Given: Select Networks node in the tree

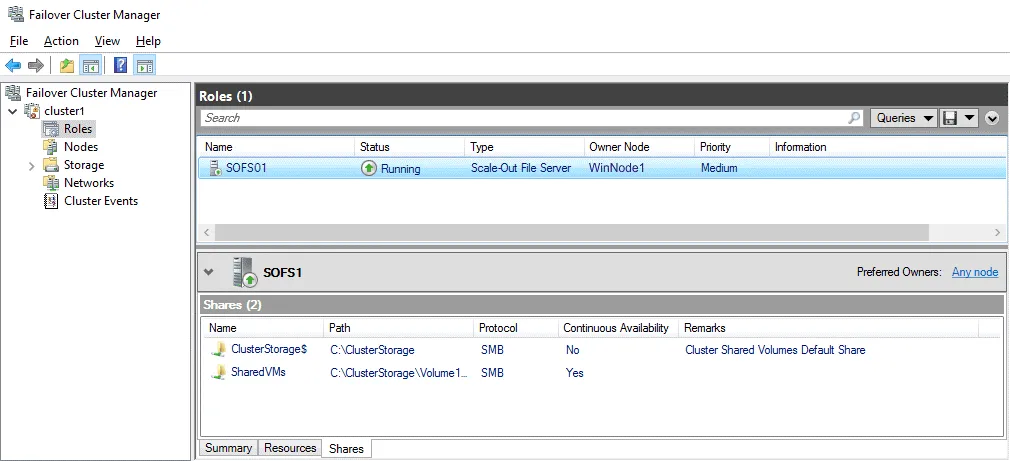Looking at the screenshot, I should coord(88,183).
